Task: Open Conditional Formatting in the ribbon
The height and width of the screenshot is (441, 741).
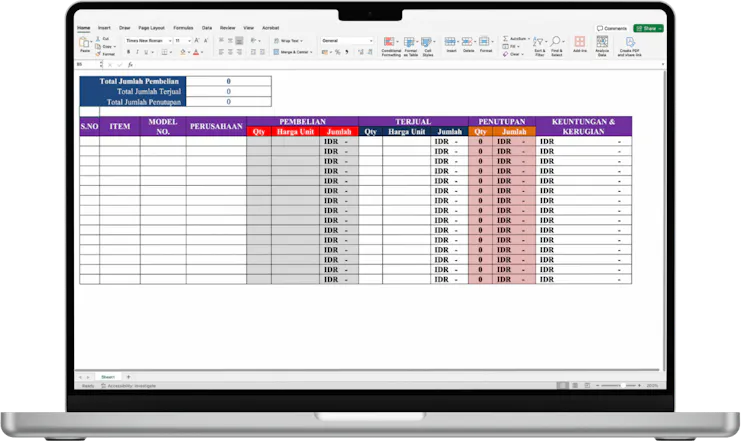Action: click(391, 46)
